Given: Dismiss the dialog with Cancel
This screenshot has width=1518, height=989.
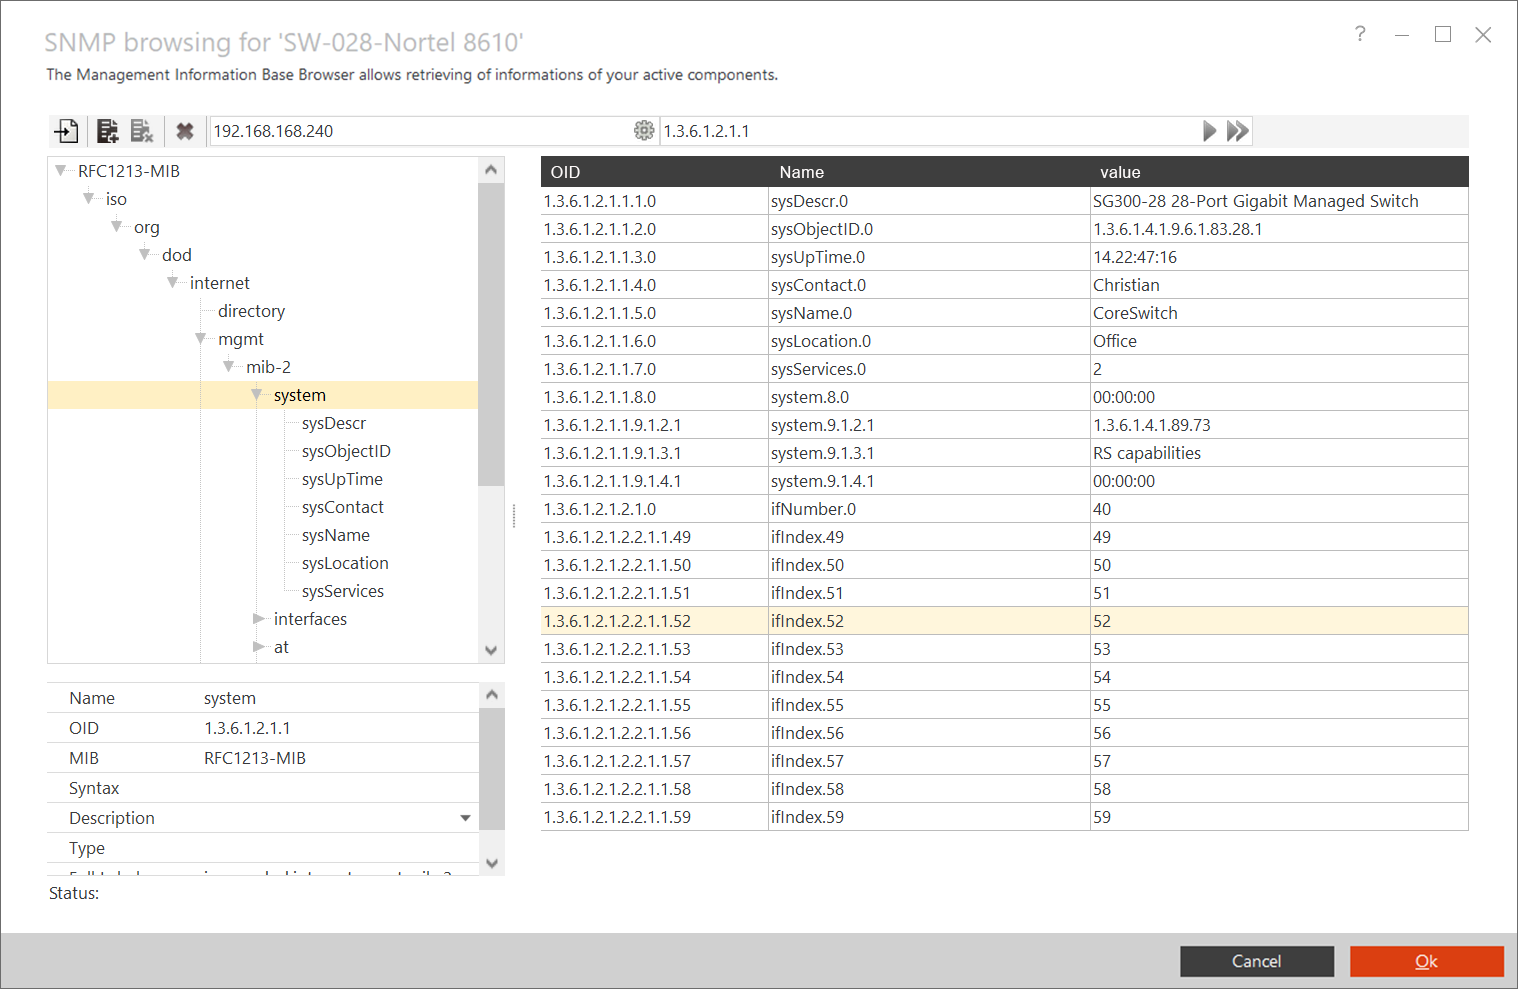Looking at the screenshot, I should tap(1256, 961).
